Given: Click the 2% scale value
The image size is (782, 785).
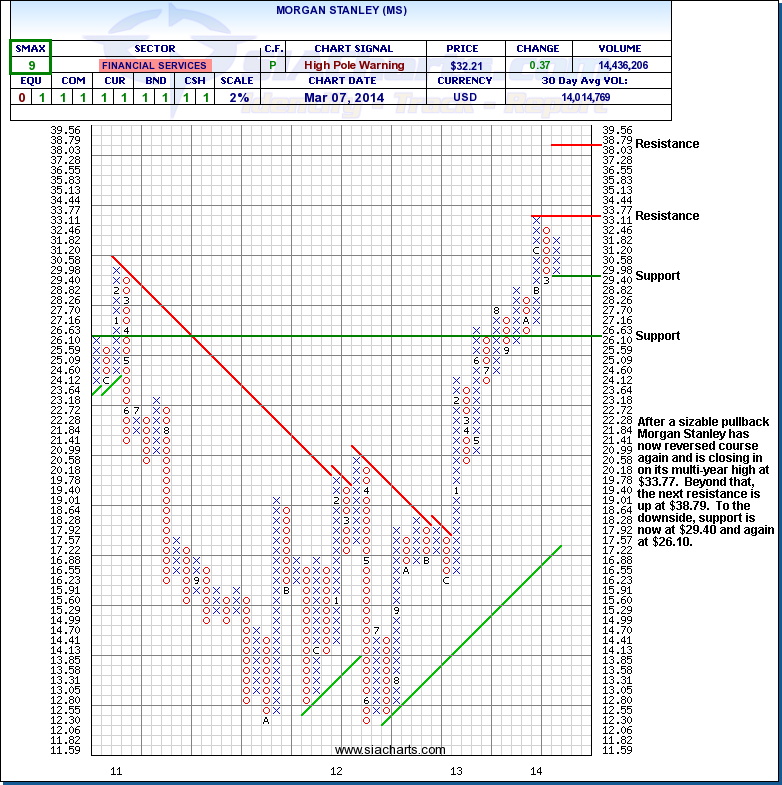Looking at the screenshot, I should click(237, 97).
